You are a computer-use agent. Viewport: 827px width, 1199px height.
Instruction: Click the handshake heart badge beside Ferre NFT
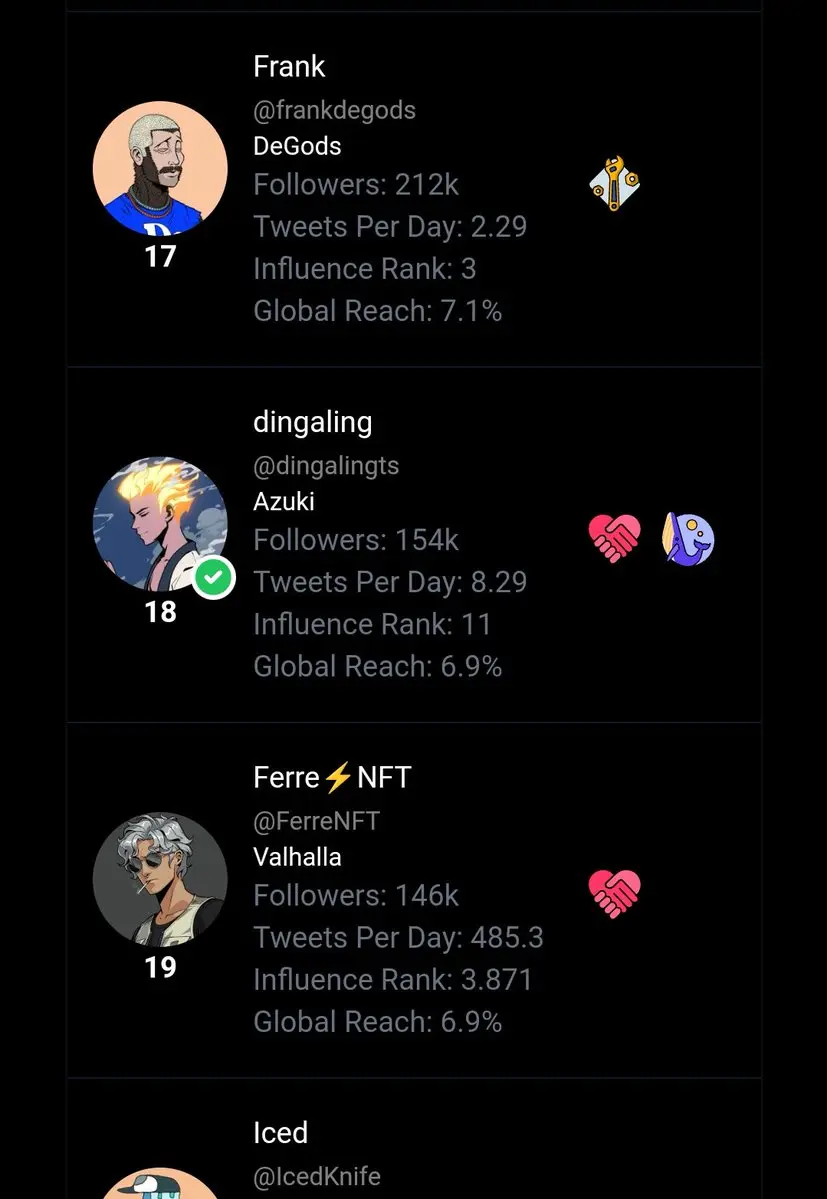point(615,893)
